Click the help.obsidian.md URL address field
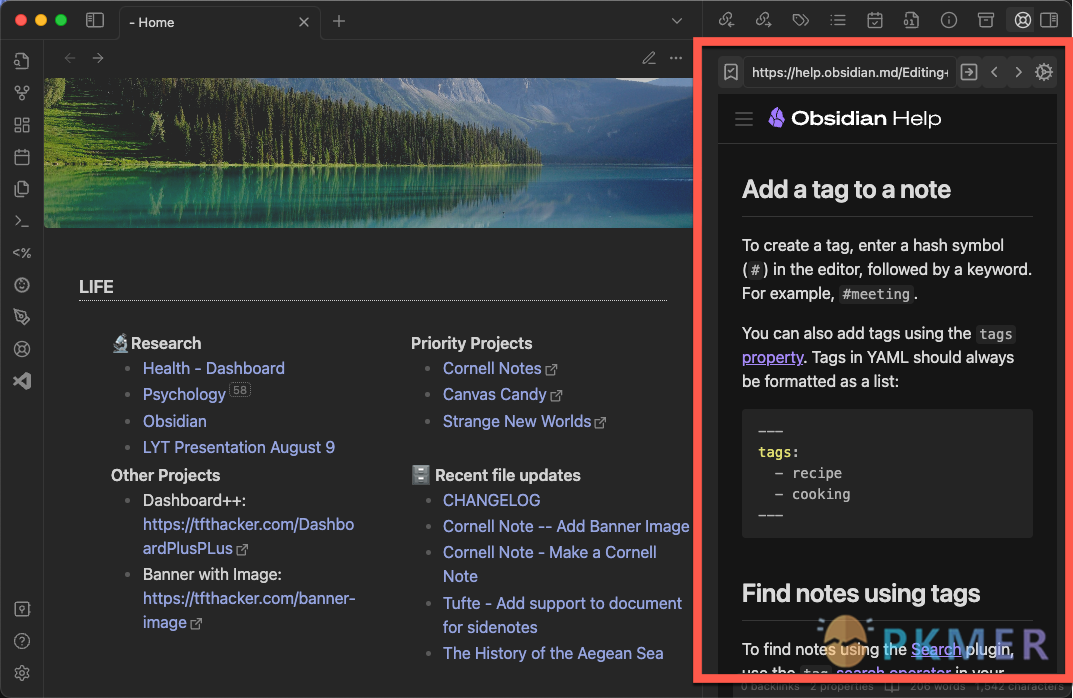This screenshot has width=1073, height=698. coord(850,72)
